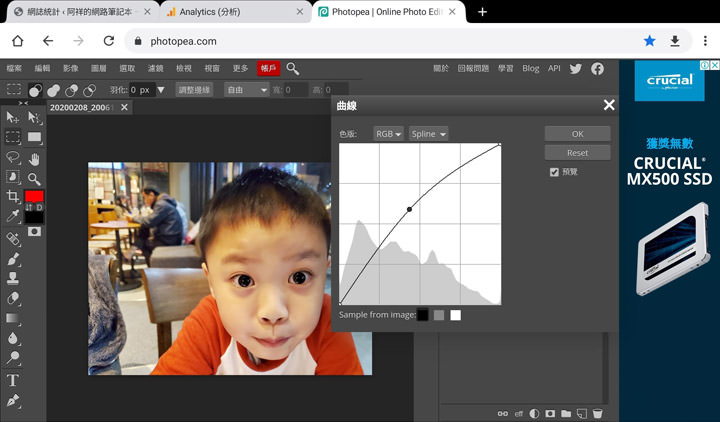The width and height of the screenshot is (720, 422).
Task: Toggle quick mask mode icon
Action: tap(35, 231)
